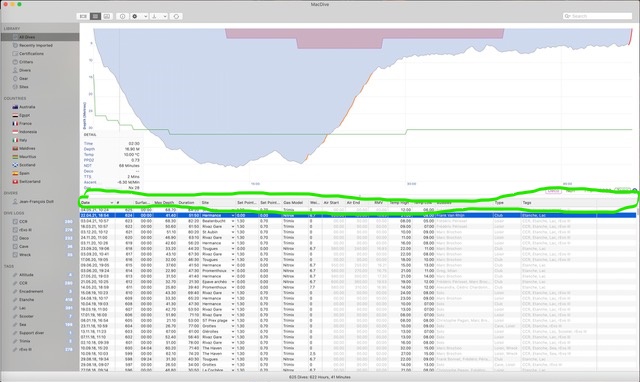This screenshot has width=640, height=382.
Task: Switch to the first view mode icon
Action: (x=83, y=16)
